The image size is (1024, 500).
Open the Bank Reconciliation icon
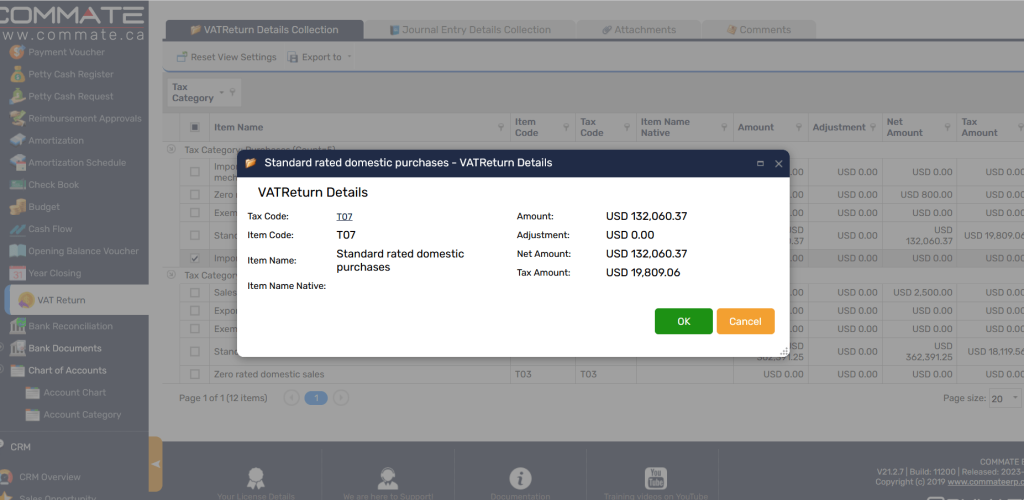point(17,326)
